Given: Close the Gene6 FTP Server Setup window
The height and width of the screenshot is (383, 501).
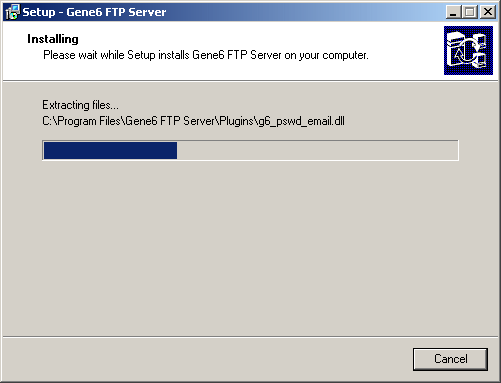Looking at the screenshot, I should coord(488,12).
